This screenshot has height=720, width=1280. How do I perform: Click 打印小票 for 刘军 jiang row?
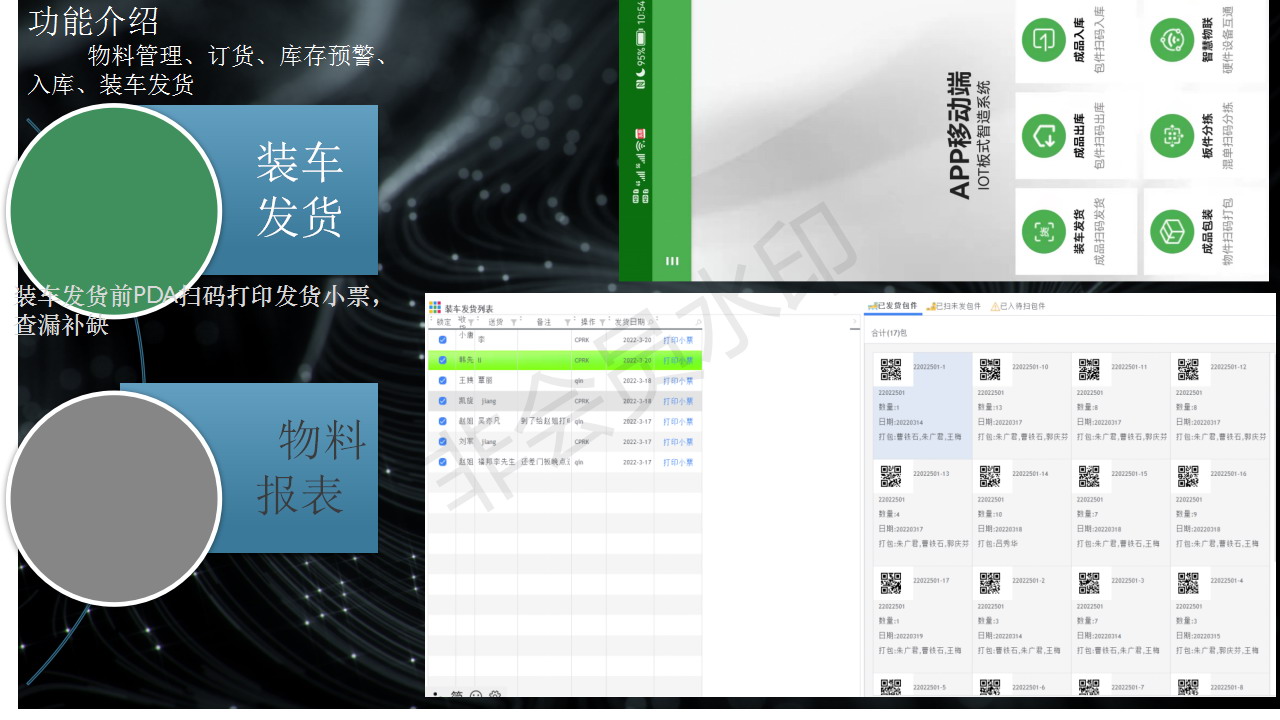pos(678,442)
